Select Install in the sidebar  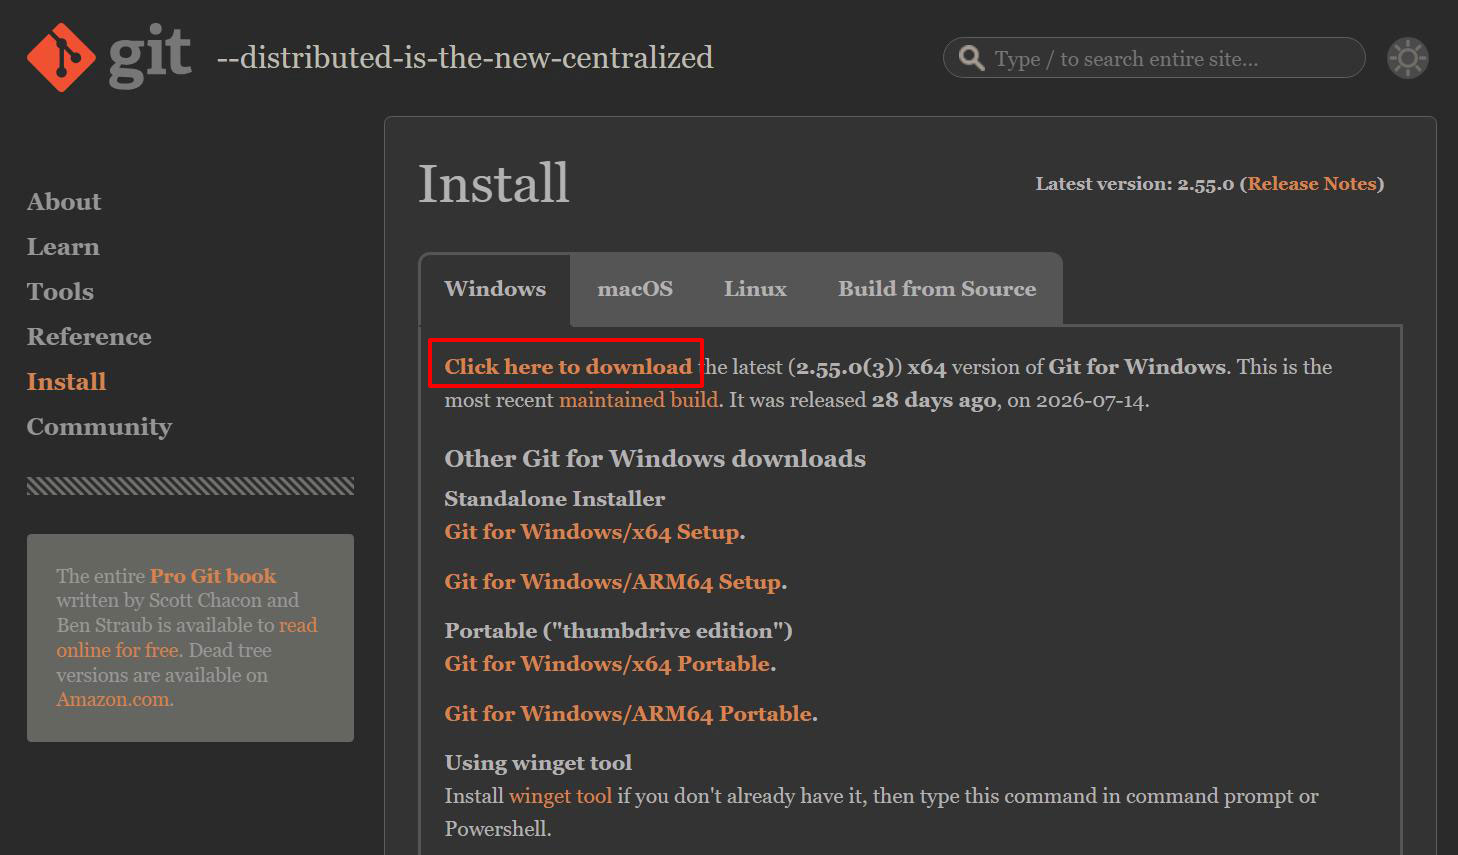click(66, 382)
